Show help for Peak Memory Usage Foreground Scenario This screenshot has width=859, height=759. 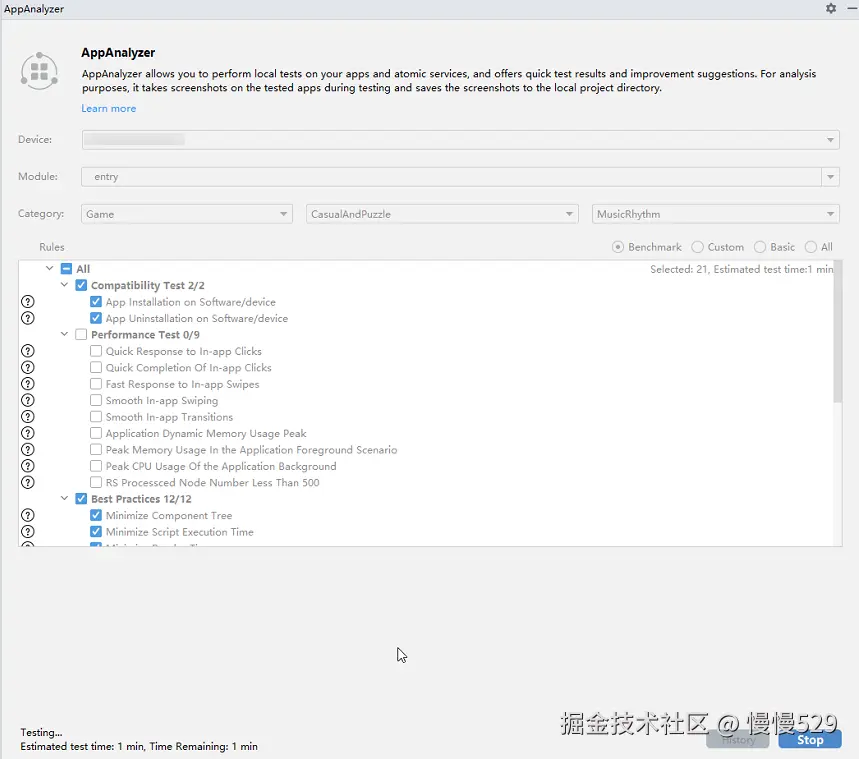27,450
